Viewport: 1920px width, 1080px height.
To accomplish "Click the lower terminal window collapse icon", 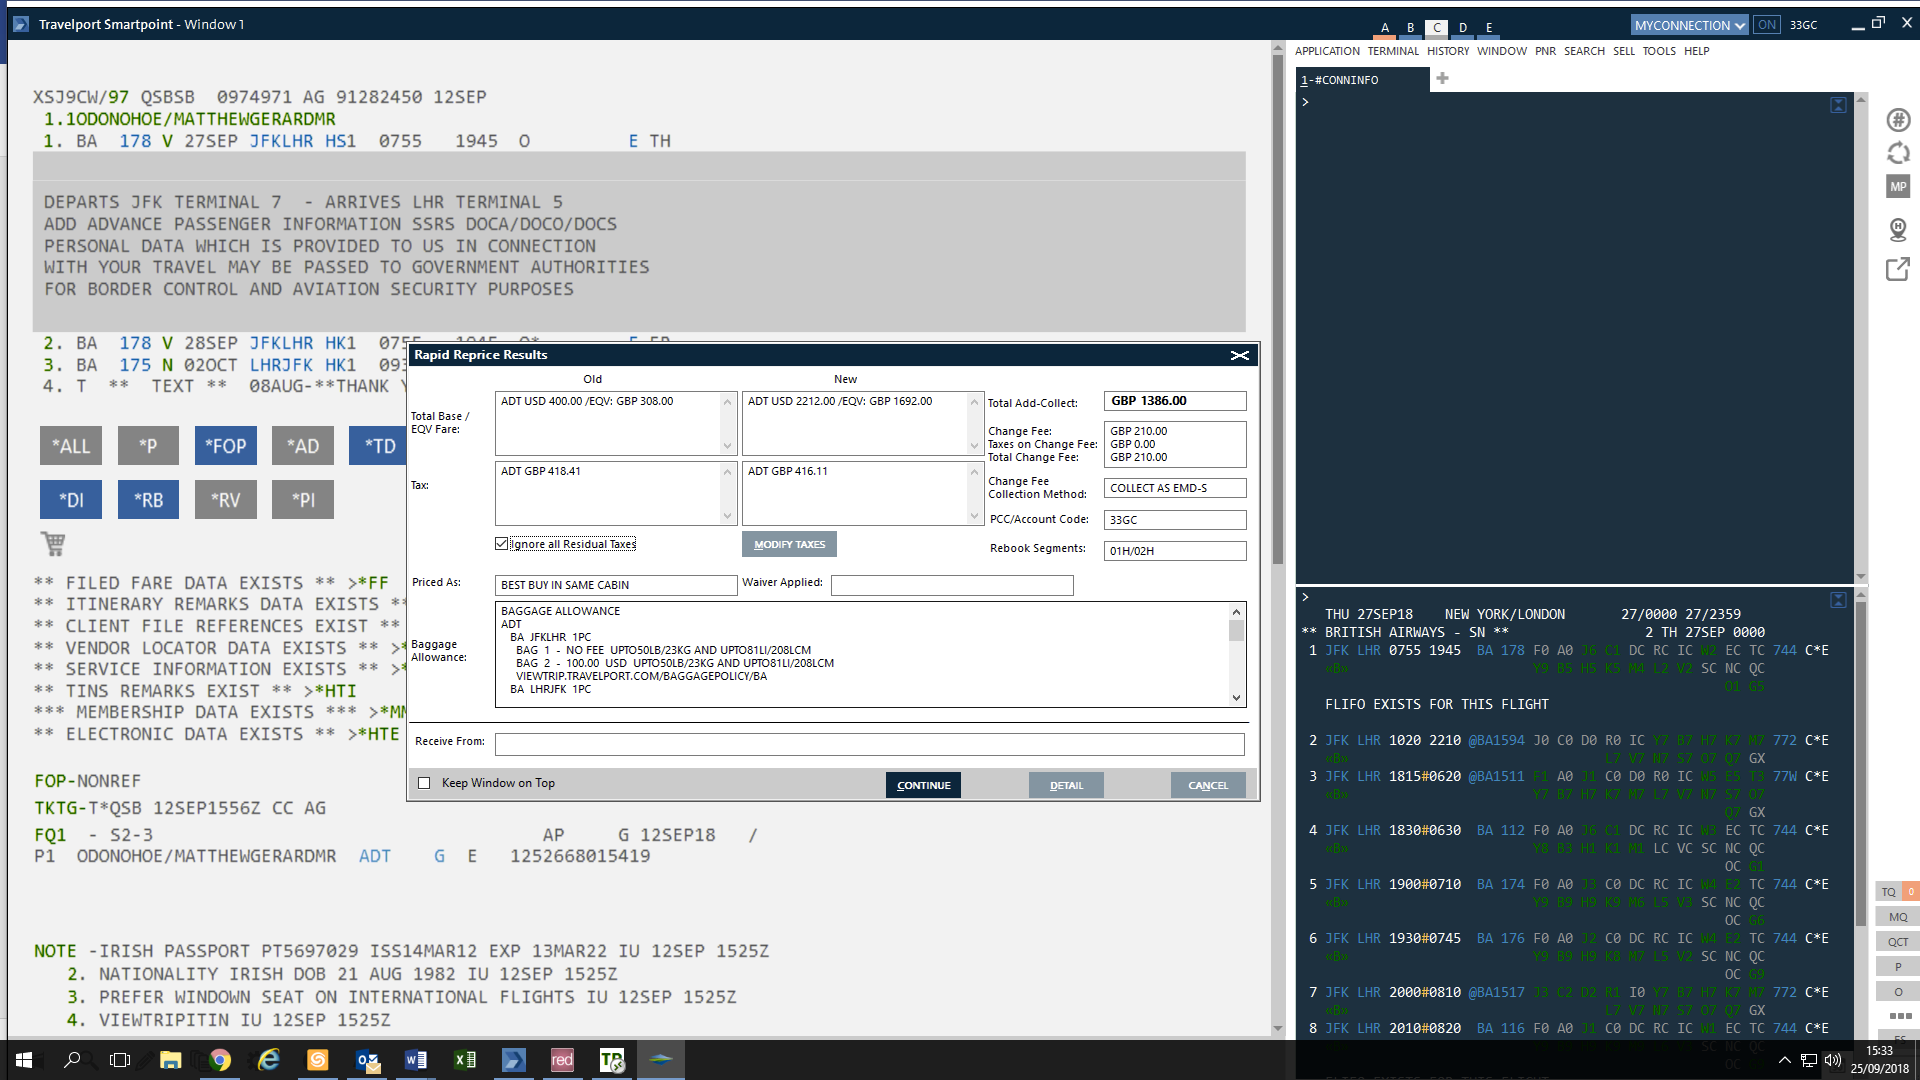I will (x=1838, y=600).
